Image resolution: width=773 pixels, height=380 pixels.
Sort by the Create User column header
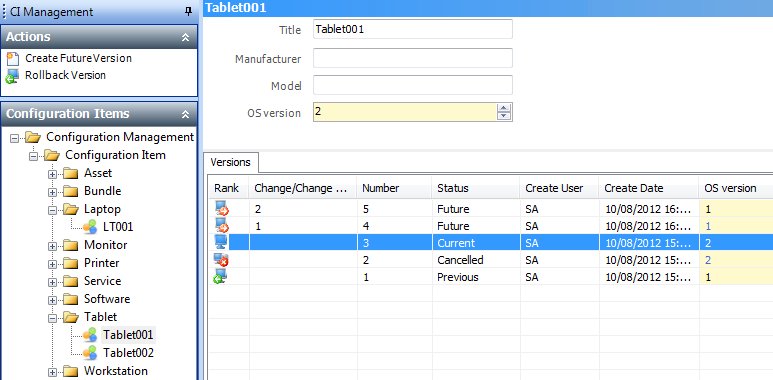pos(559,188)
